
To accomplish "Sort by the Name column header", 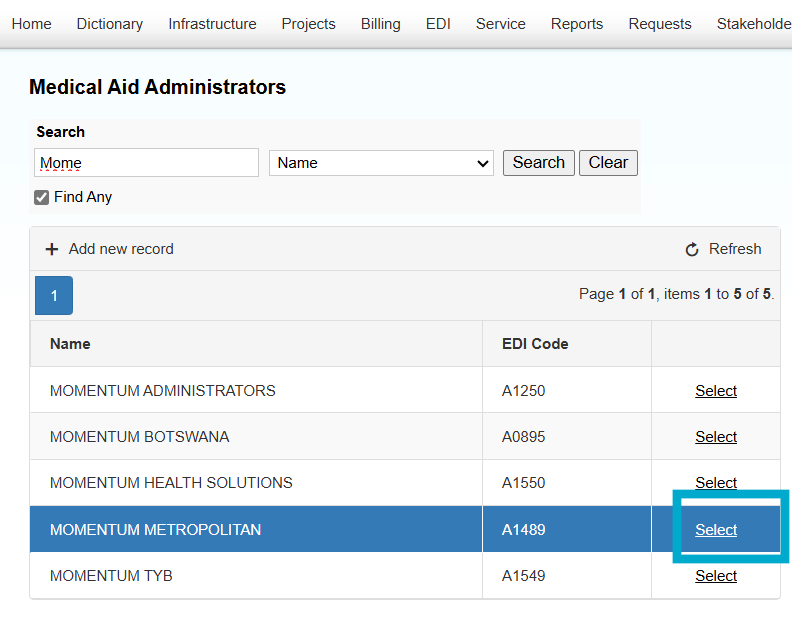I will click(70, 344).
